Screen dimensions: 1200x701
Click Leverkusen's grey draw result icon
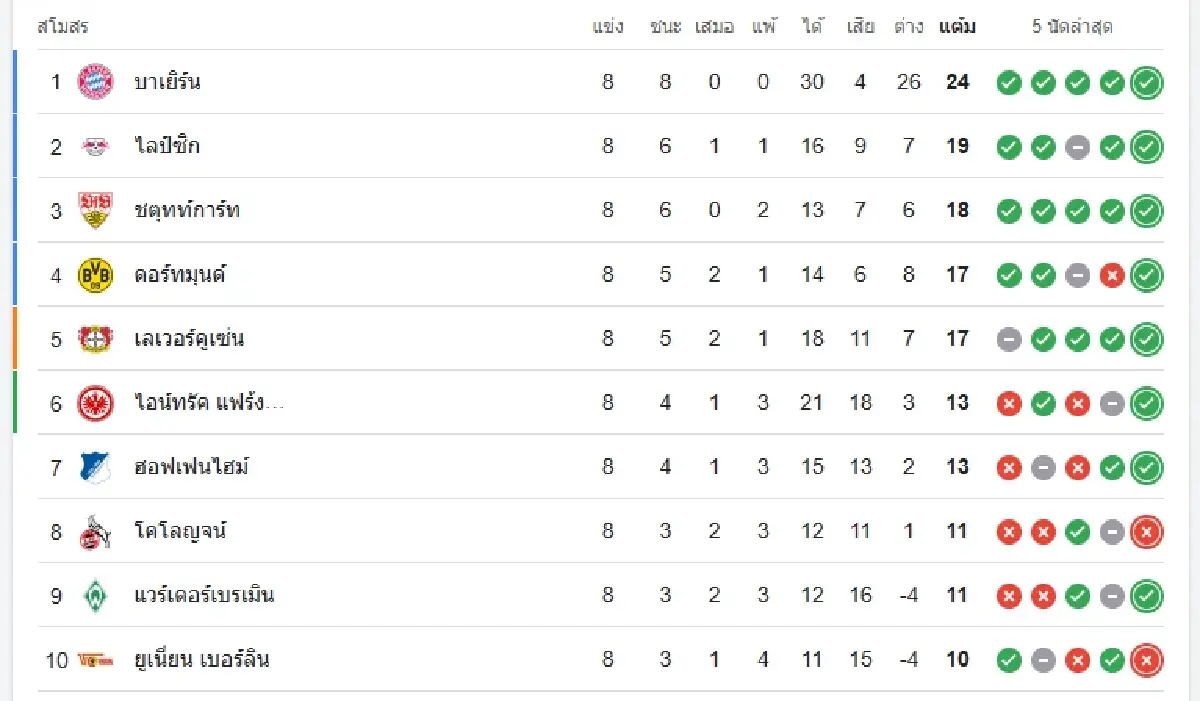(1009, 339)
